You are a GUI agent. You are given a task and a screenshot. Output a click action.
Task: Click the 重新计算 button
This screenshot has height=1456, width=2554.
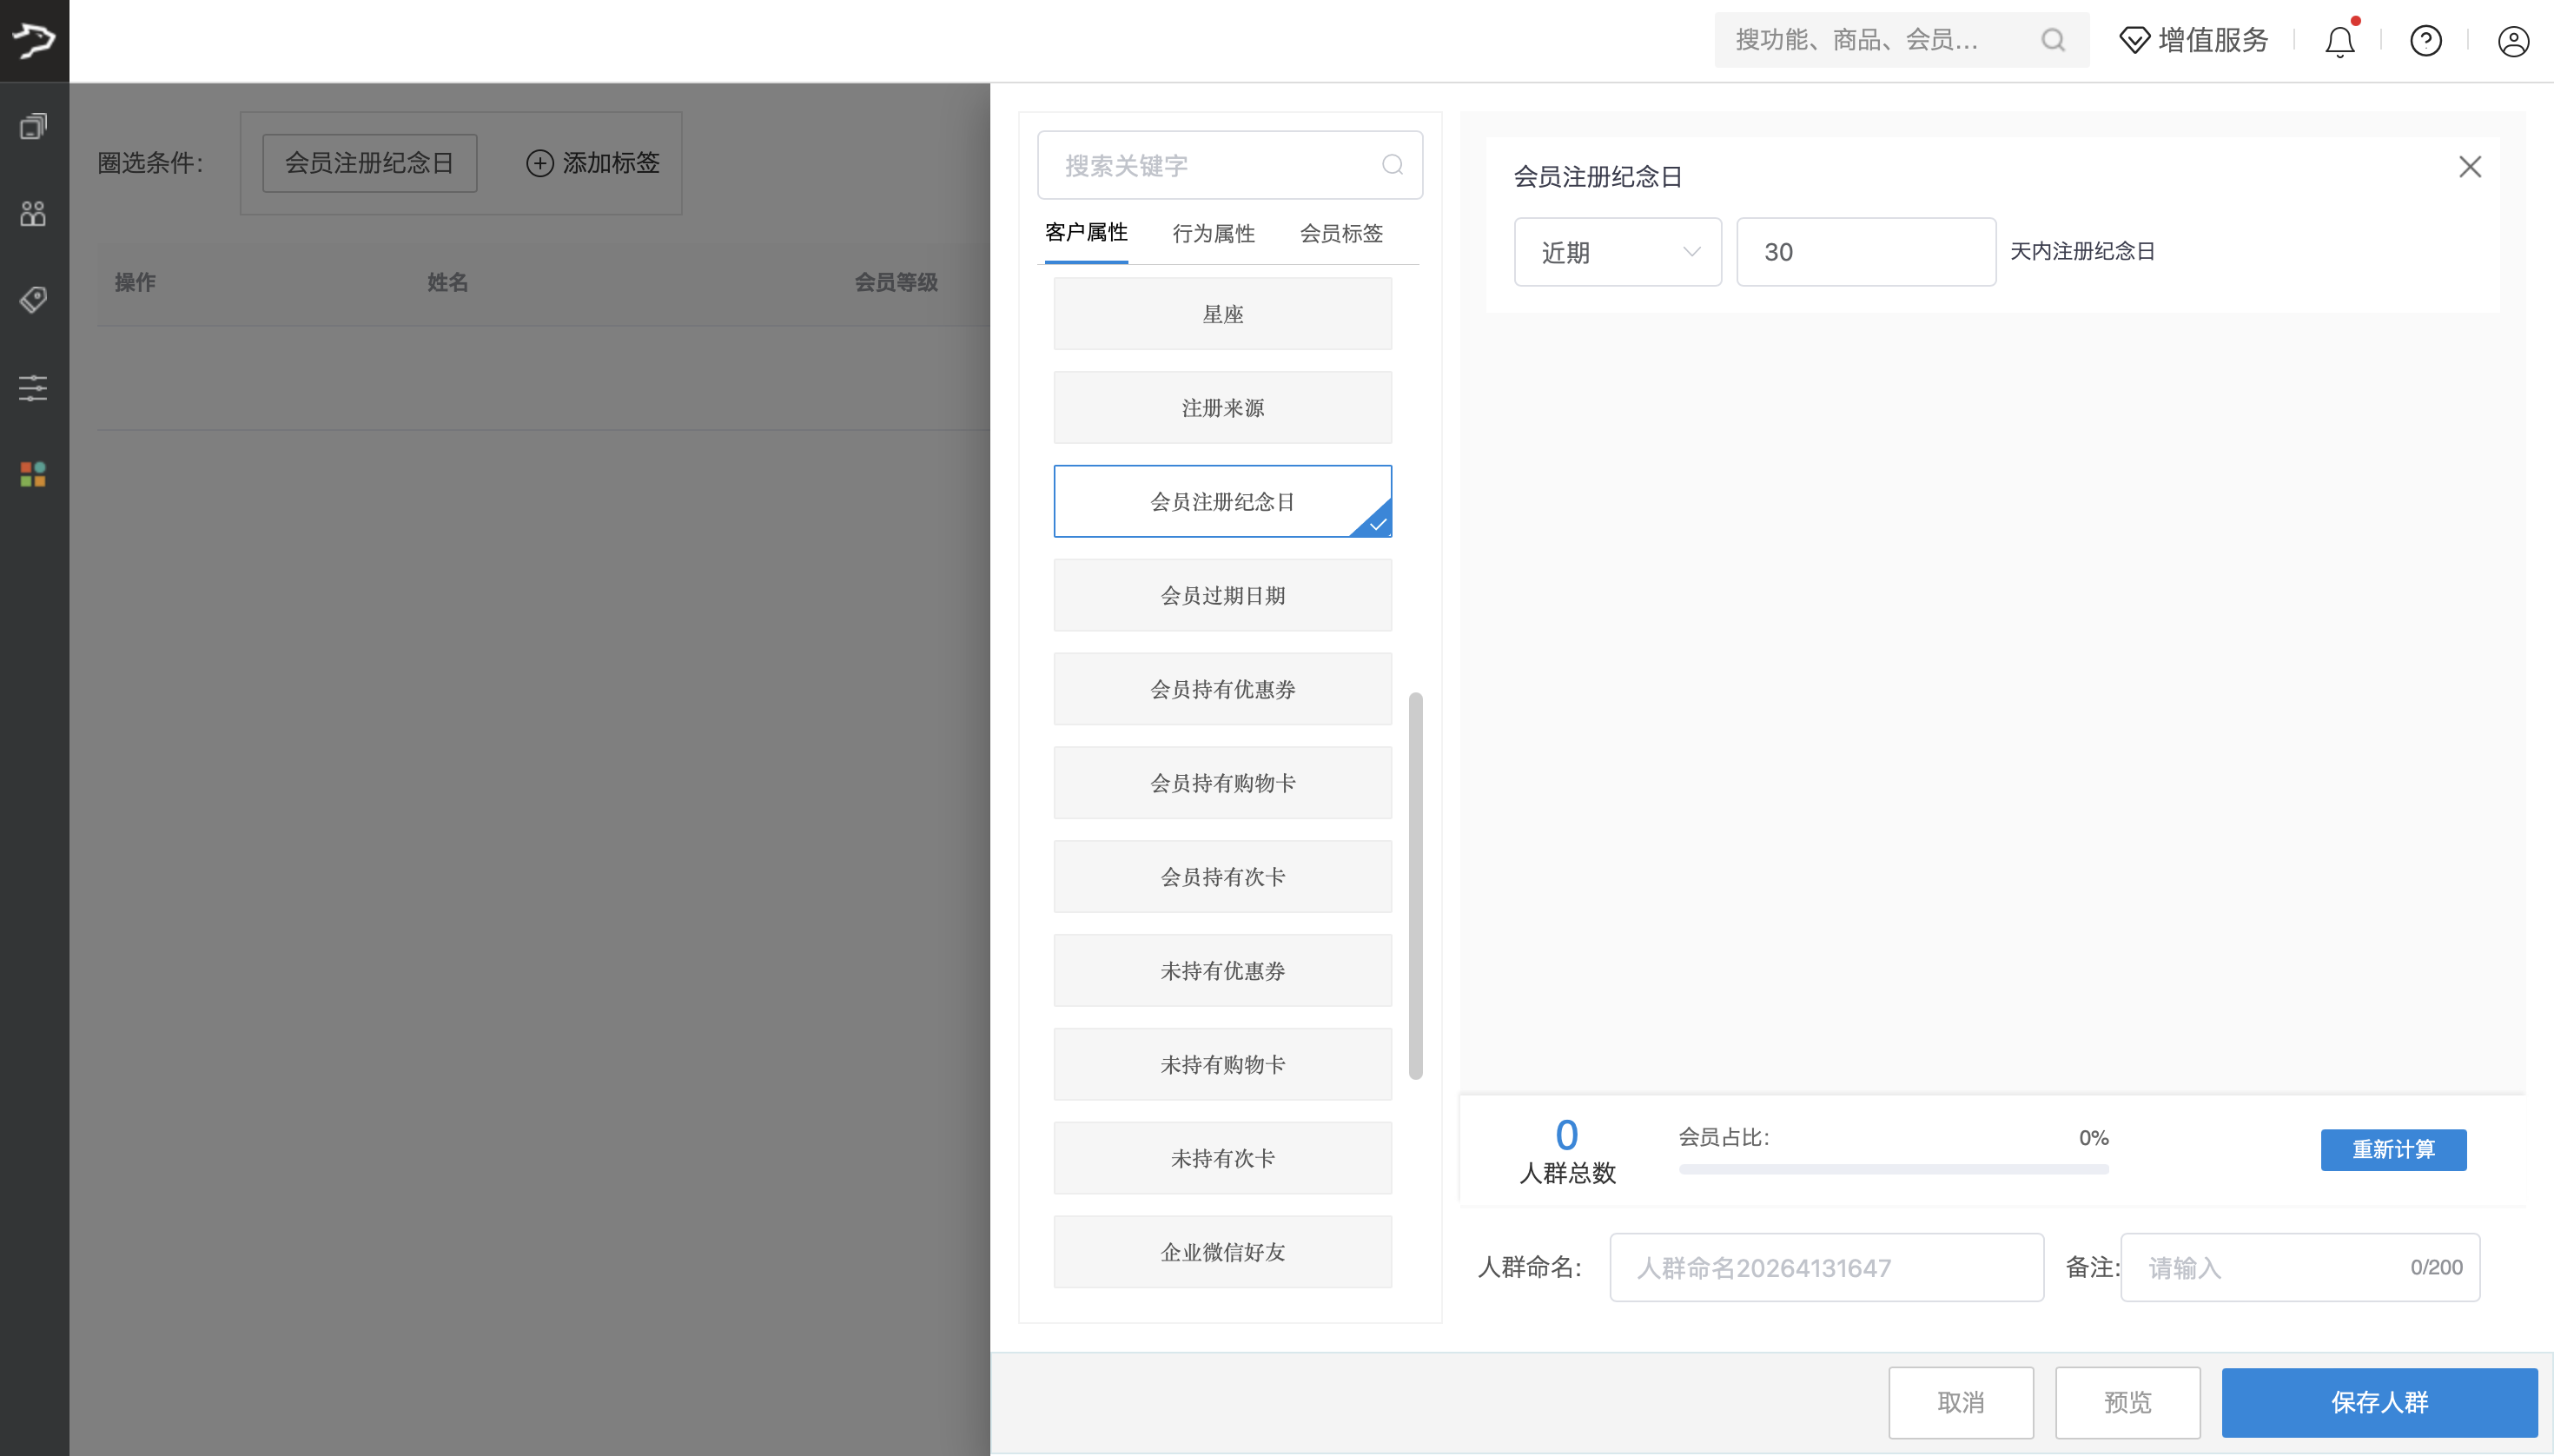[x=2394, y=1150]
